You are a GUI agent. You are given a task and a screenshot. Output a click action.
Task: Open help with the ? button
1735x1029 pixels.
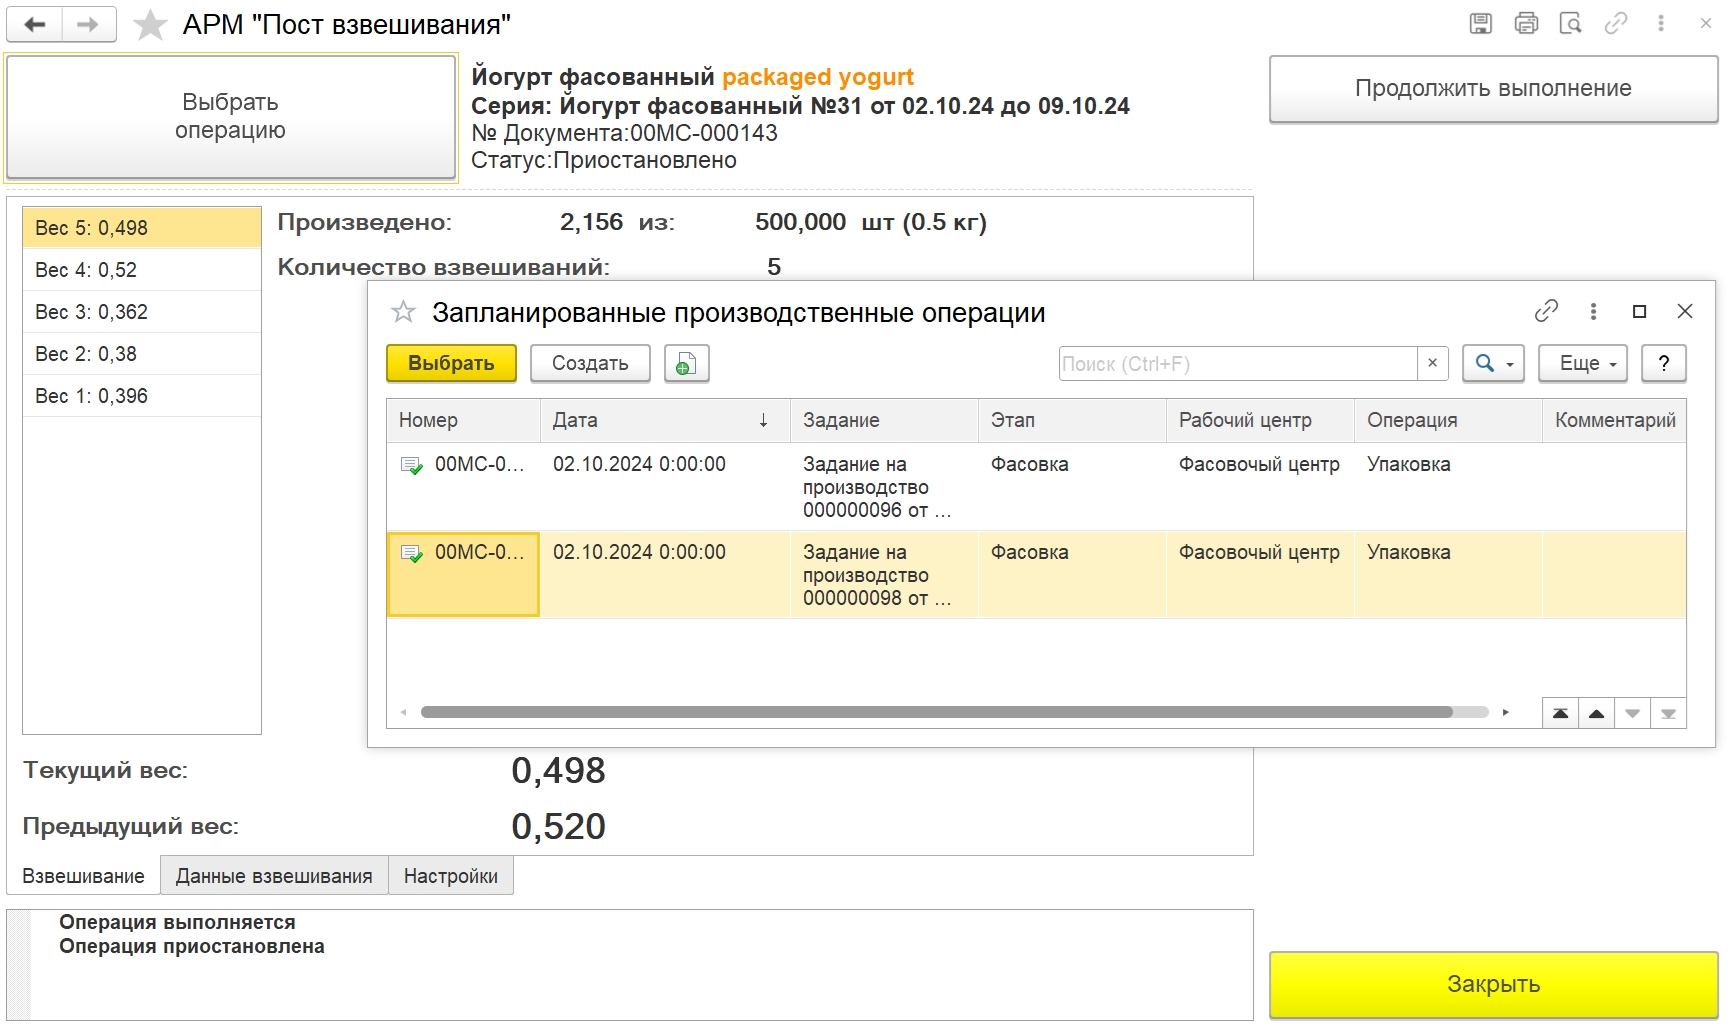tap(1664, 364)
